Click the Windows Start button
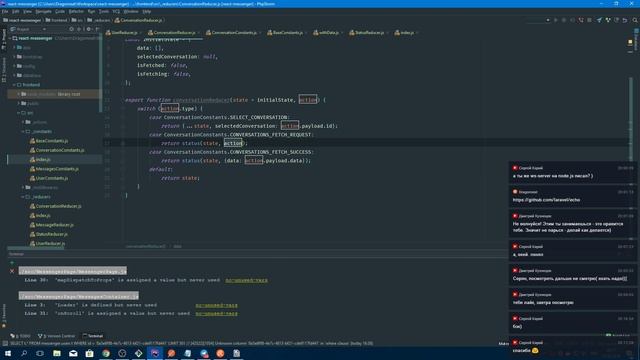 [x=8, y=353]
